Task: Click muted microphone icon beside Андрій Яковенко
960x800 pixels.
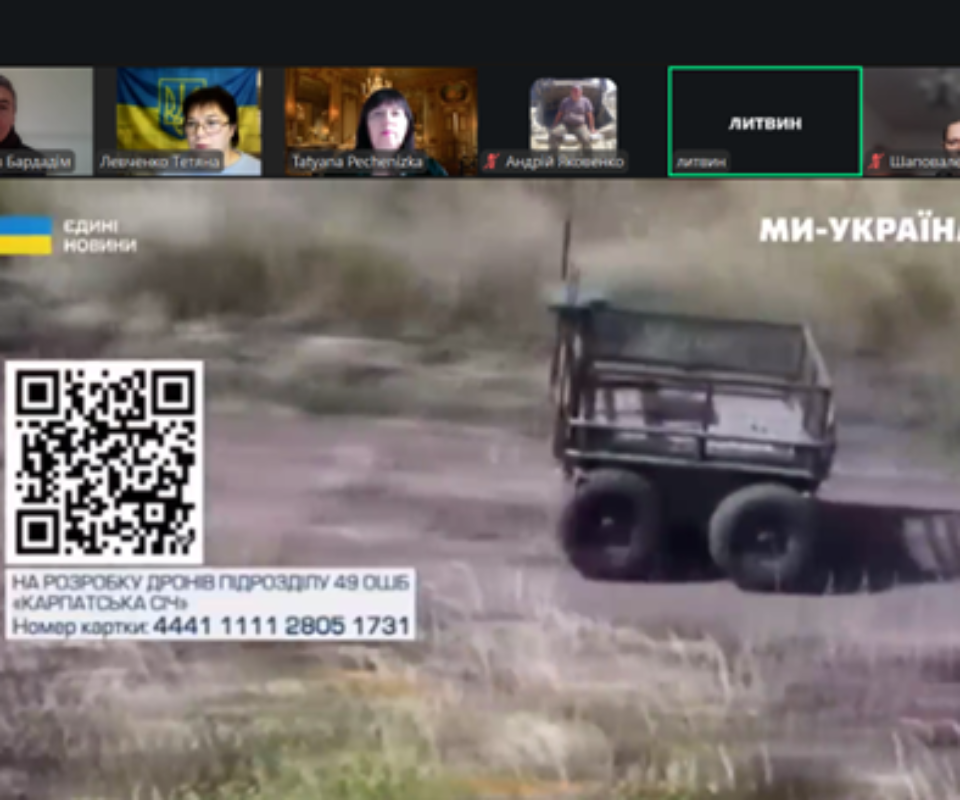Action: click(491, 162)
